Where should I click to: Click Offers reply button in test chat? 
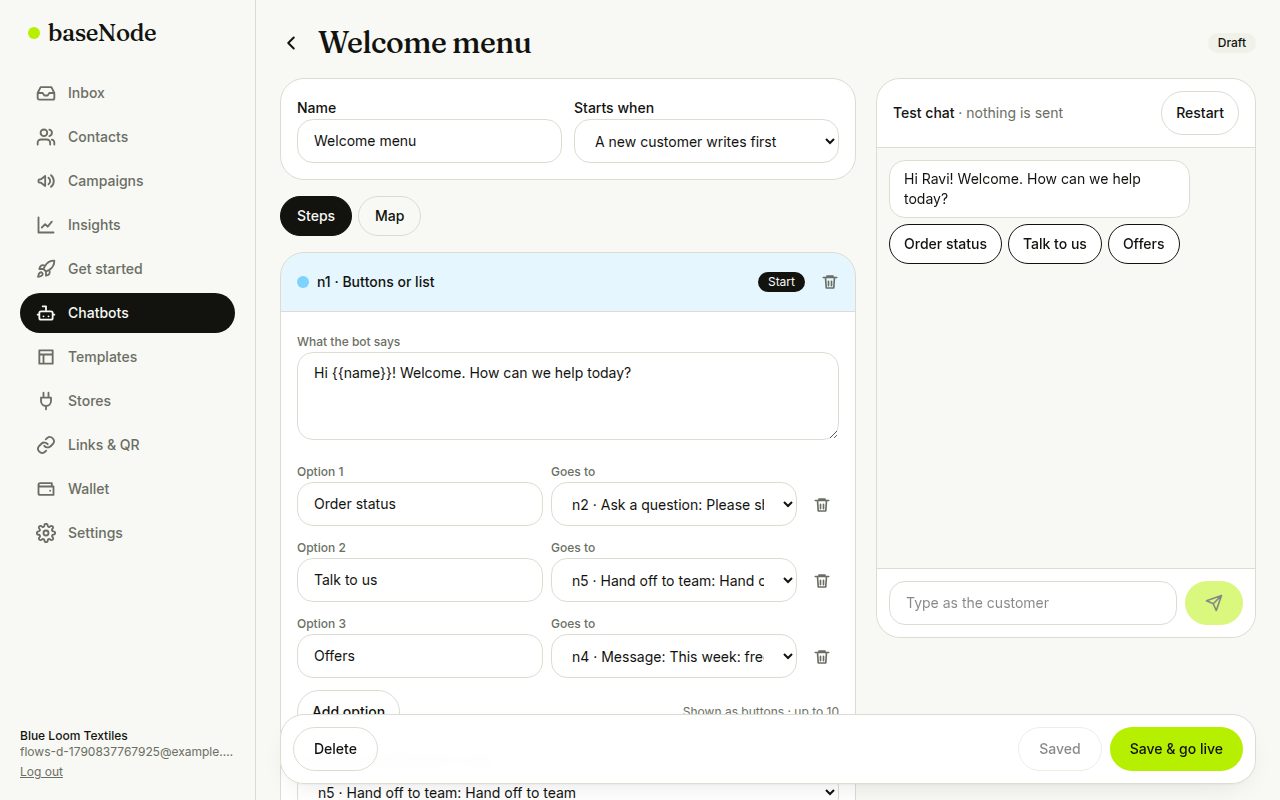1144,244
